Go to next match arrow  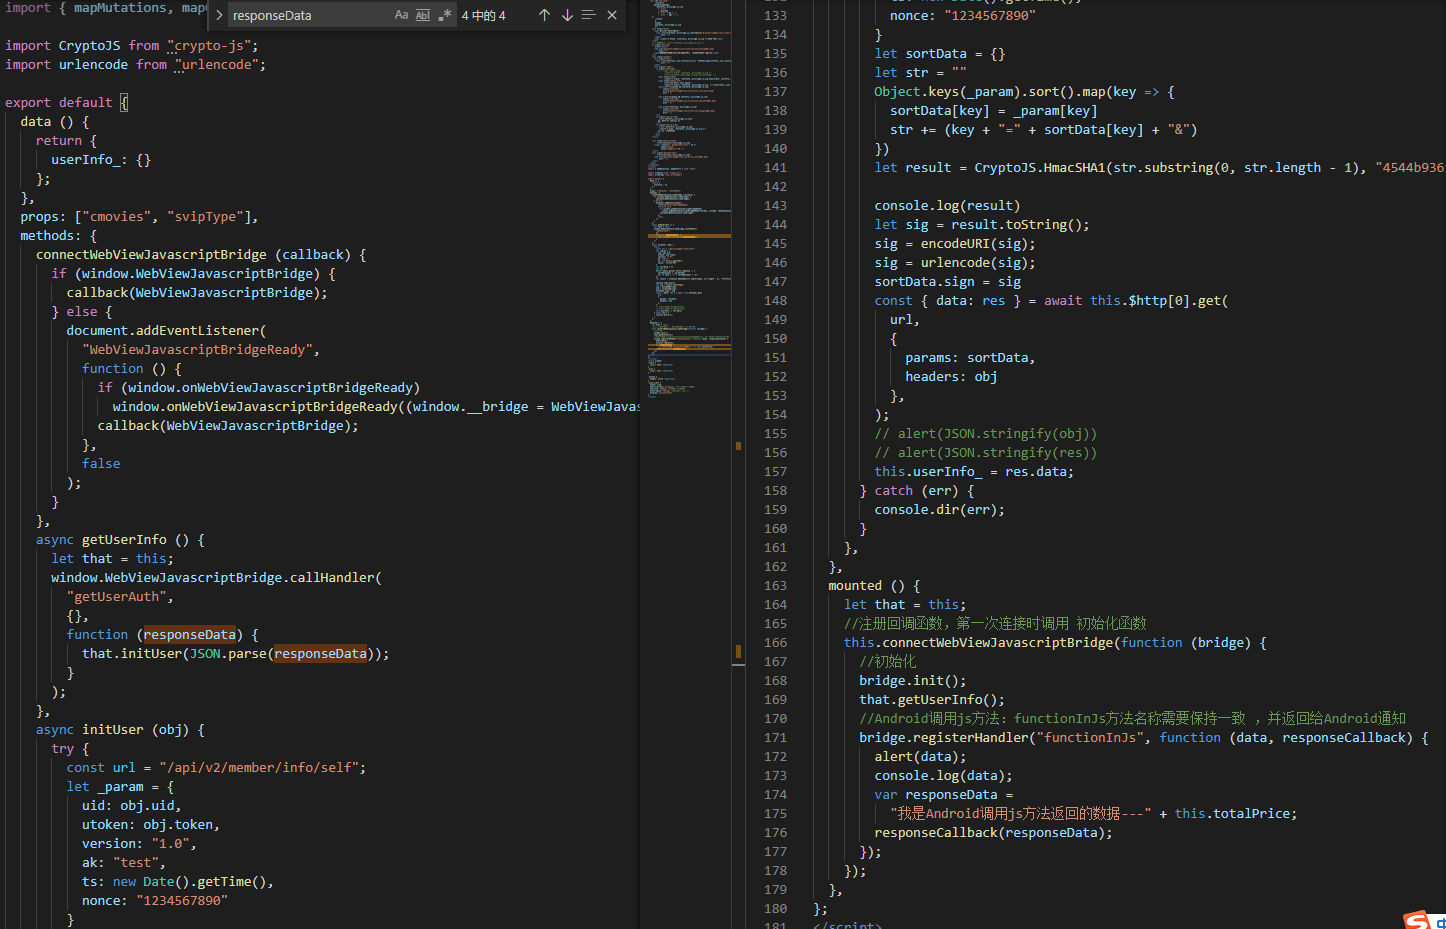(567, 15)
